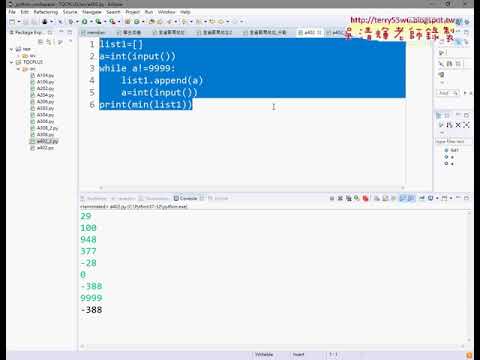The width and height of the screenshot is (480, 360).
Task: Select A304.py in the tree
Action: 45,115
